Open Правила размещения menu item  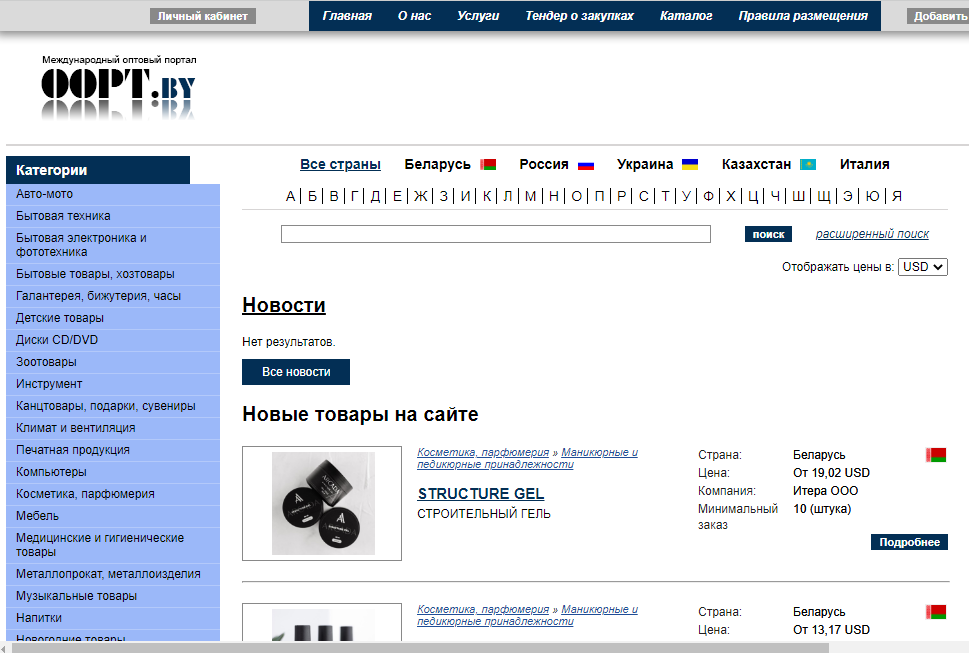tap(803, 16)
